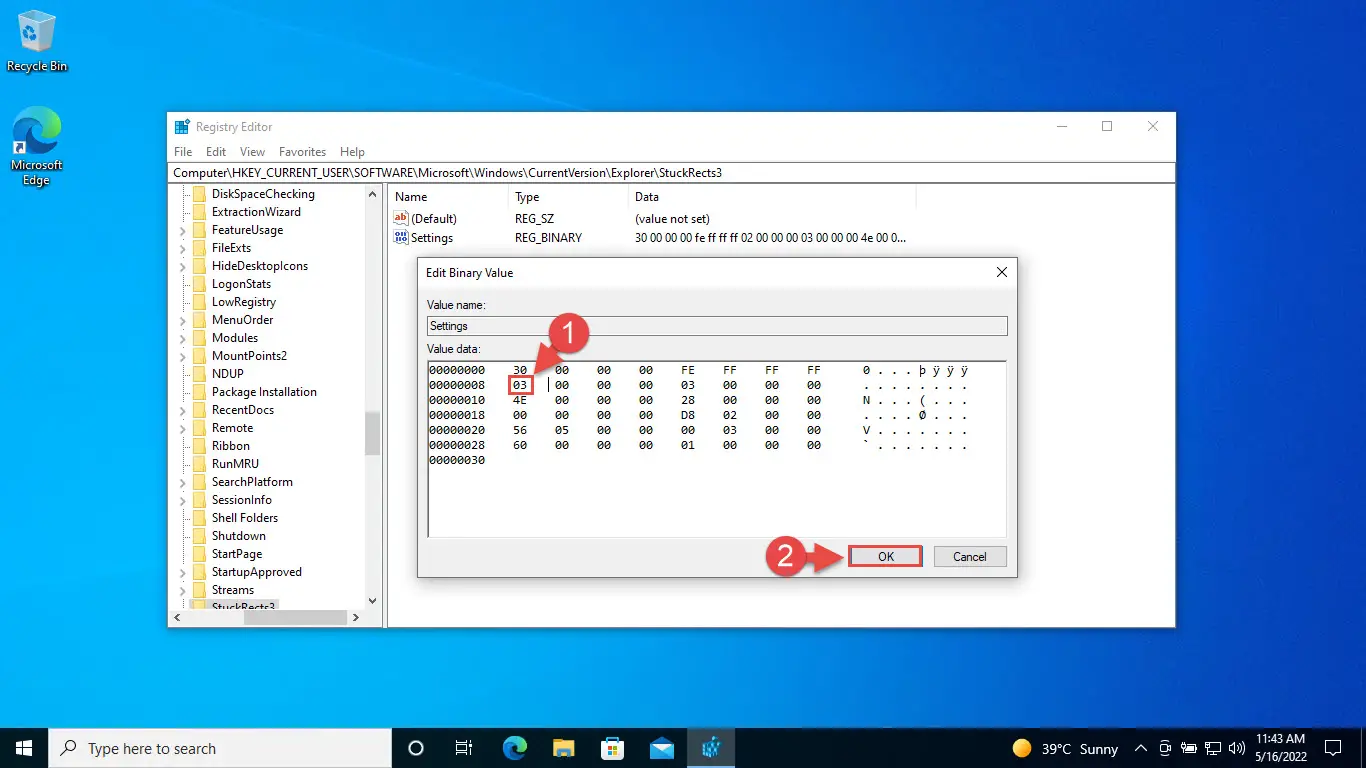Click the 4E byte at offset 00000010
Image resolution: width=1366 pixels, height=768 pixels.
point(519,400)
